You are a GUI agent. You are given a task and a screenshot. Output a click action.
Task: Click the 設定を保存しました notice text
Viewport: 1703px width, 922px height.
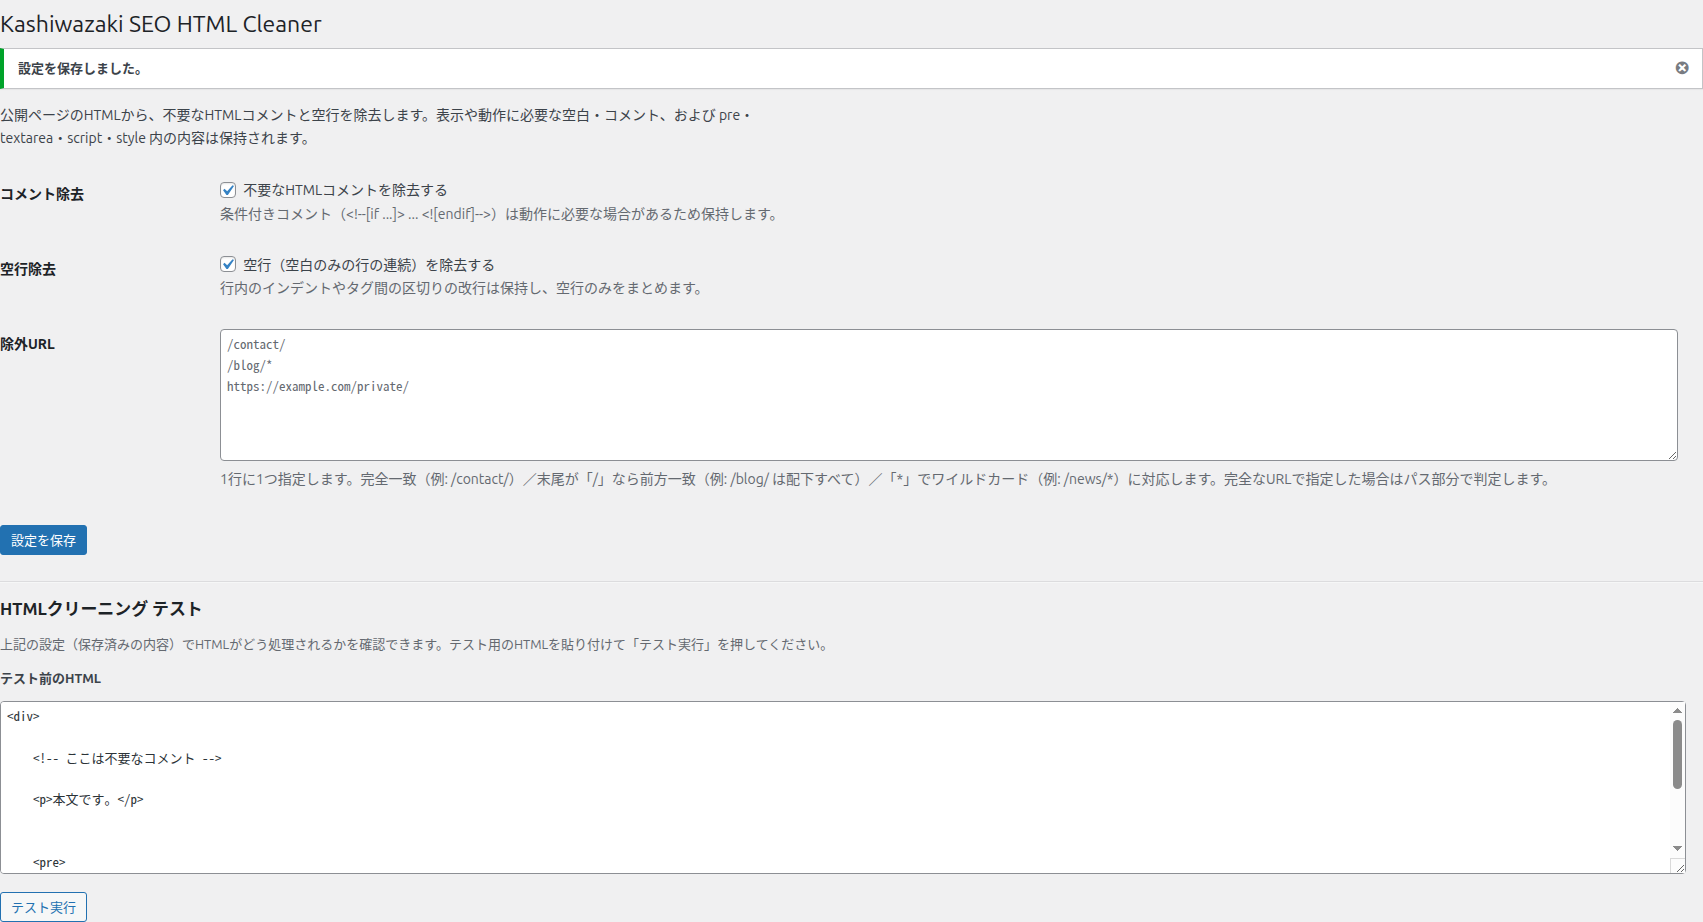[x=80, y=69]
